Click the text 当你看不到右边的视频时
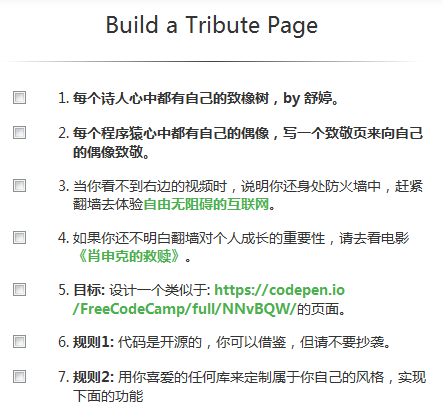The height and width of the screenshot is (413, 442). pos(150,186)
